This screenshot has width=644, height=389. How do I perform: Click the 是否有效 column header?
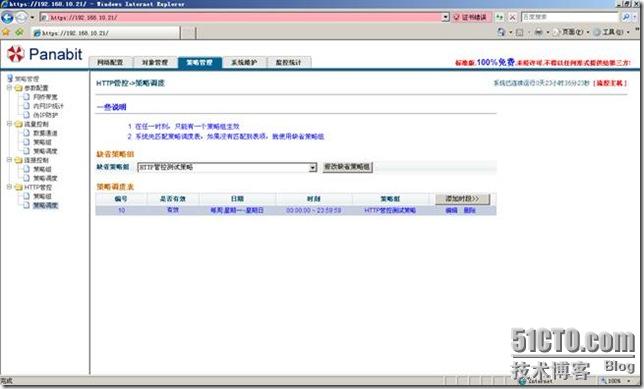[x=173, y=199]
